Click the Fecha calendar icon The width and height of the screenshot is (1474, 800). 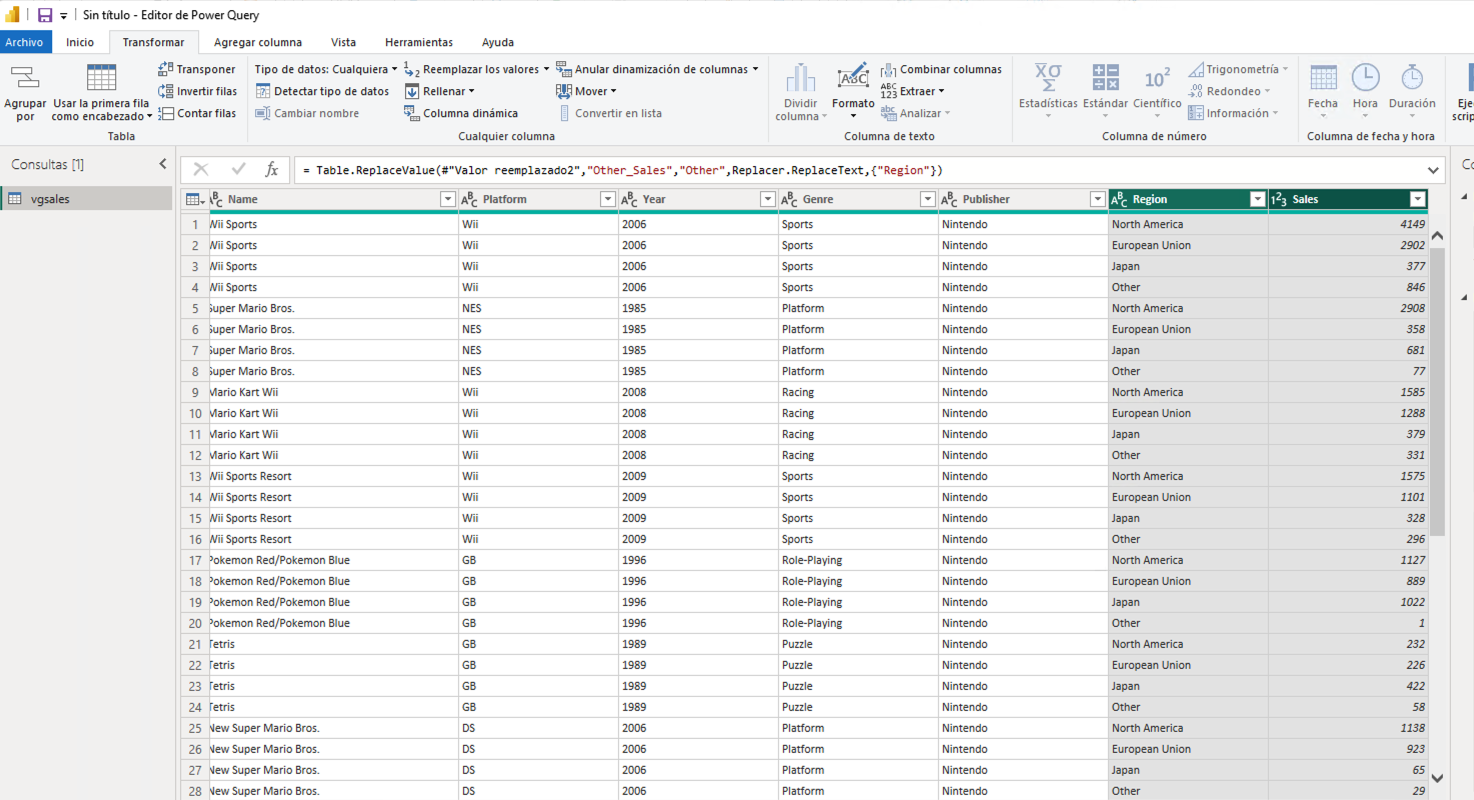tap(1323, 78)
